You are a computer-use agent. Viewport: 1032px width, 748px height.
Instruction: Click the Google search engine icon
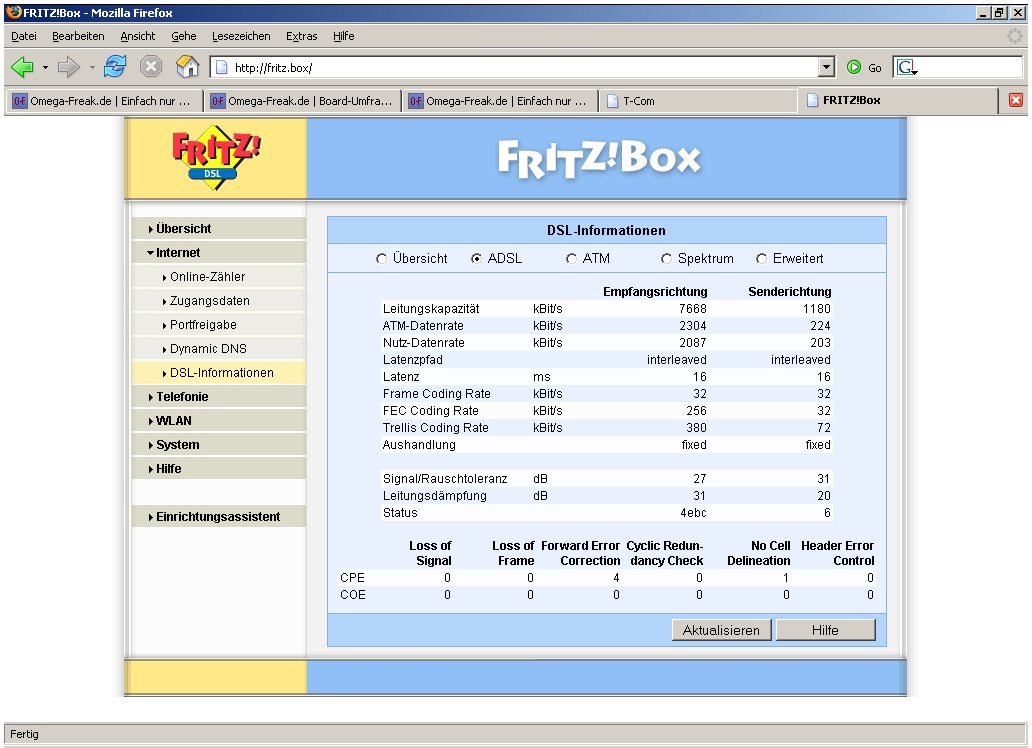pyautogui.click(x=907, y=67)
